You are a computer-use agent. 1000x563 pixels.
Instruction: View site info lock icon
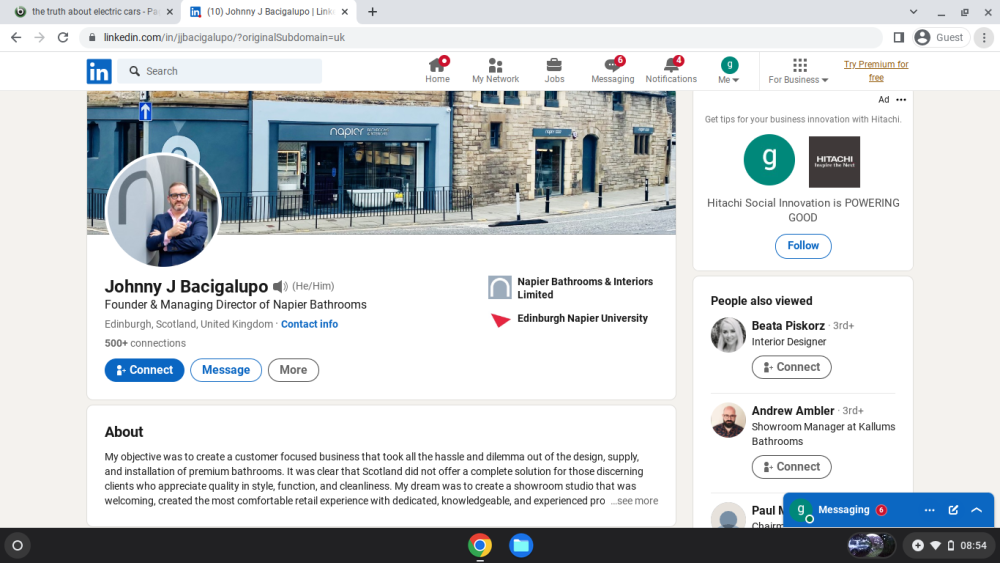pyautogui.click(x=92, y=38)
